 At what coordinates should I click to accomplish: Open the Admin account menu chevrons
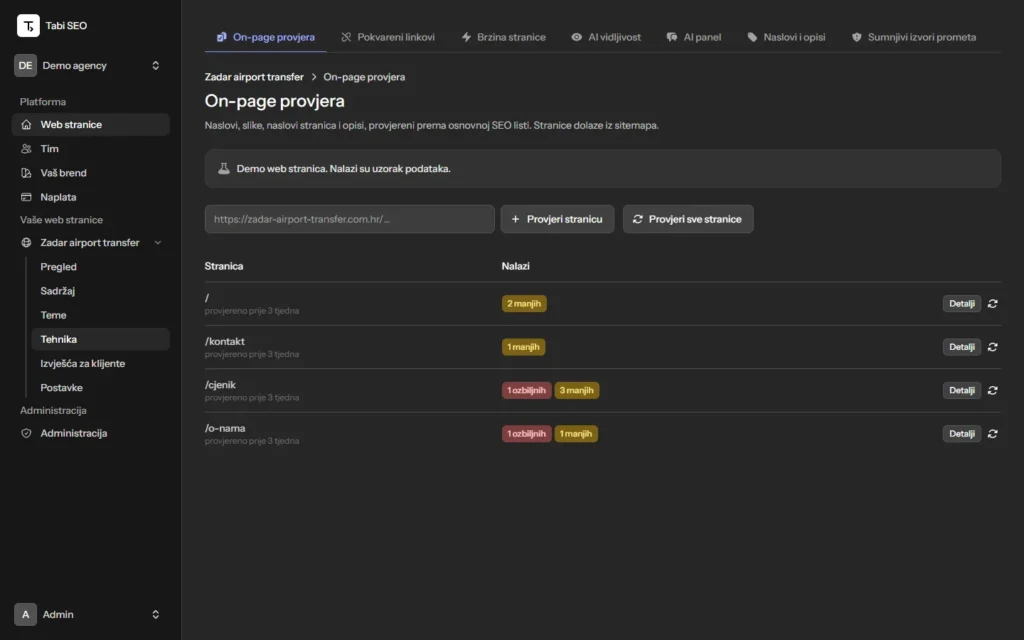155,615
